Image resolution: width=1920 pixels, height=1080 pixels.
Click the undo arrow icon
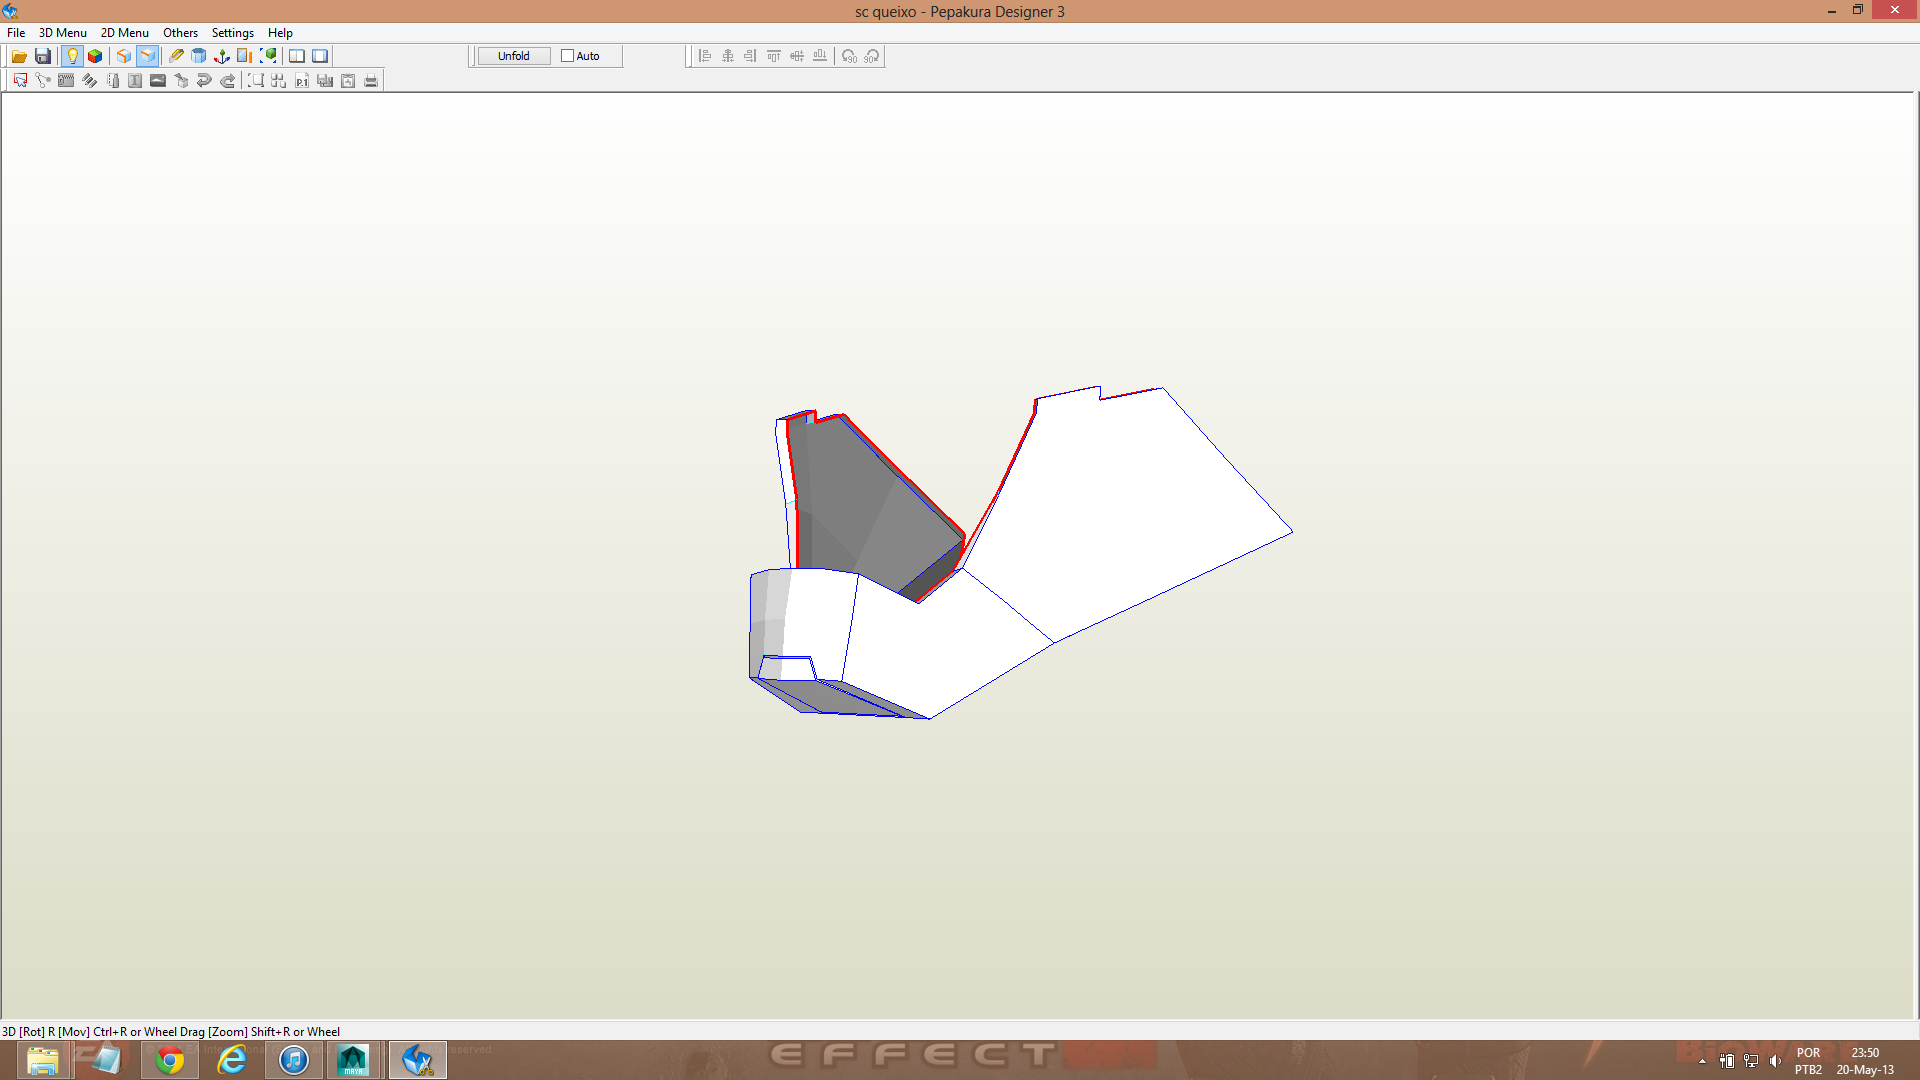click(x=204, y=81)
